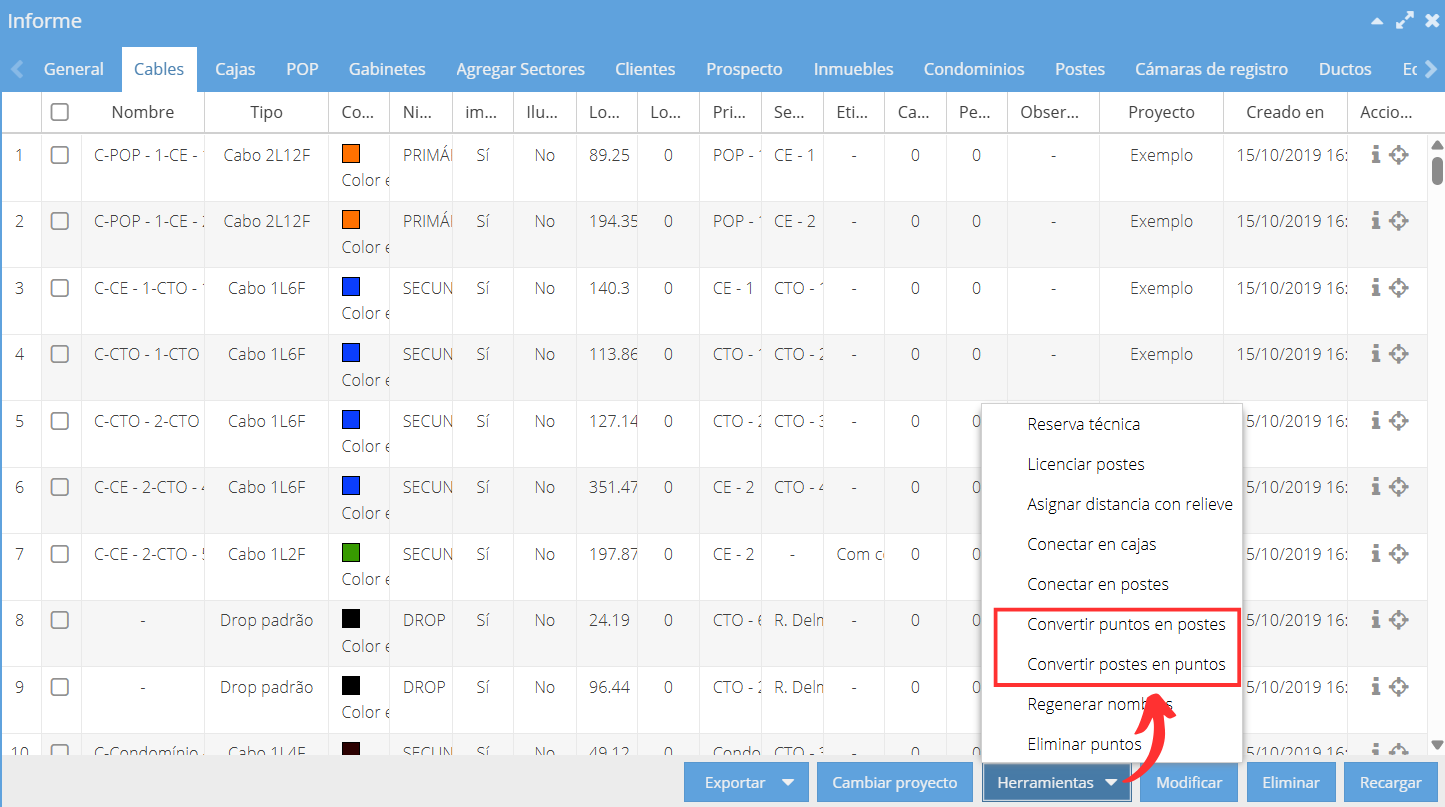Image resolution: width=1445 pixels, height=807 pixels.
Task: Switch to the Clientes tab
Action: (645, 69)
